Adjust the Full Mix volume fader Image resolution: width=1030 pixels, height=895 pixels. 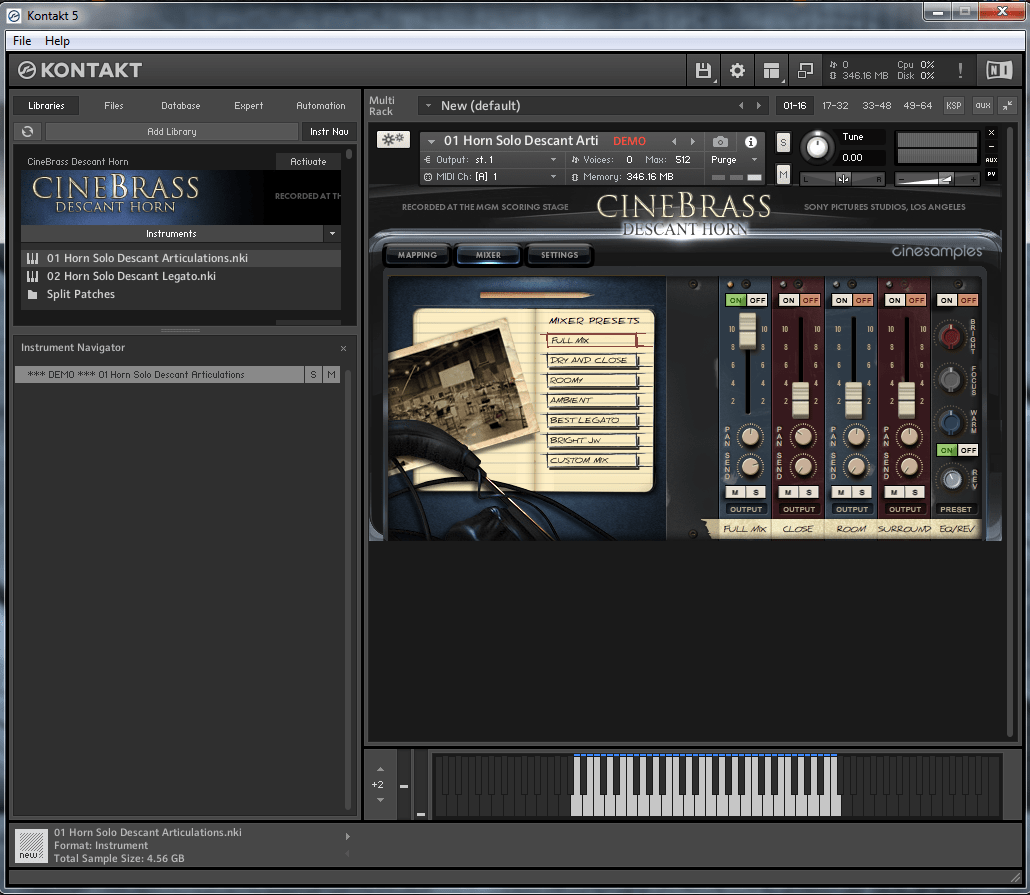click(748, 330)
